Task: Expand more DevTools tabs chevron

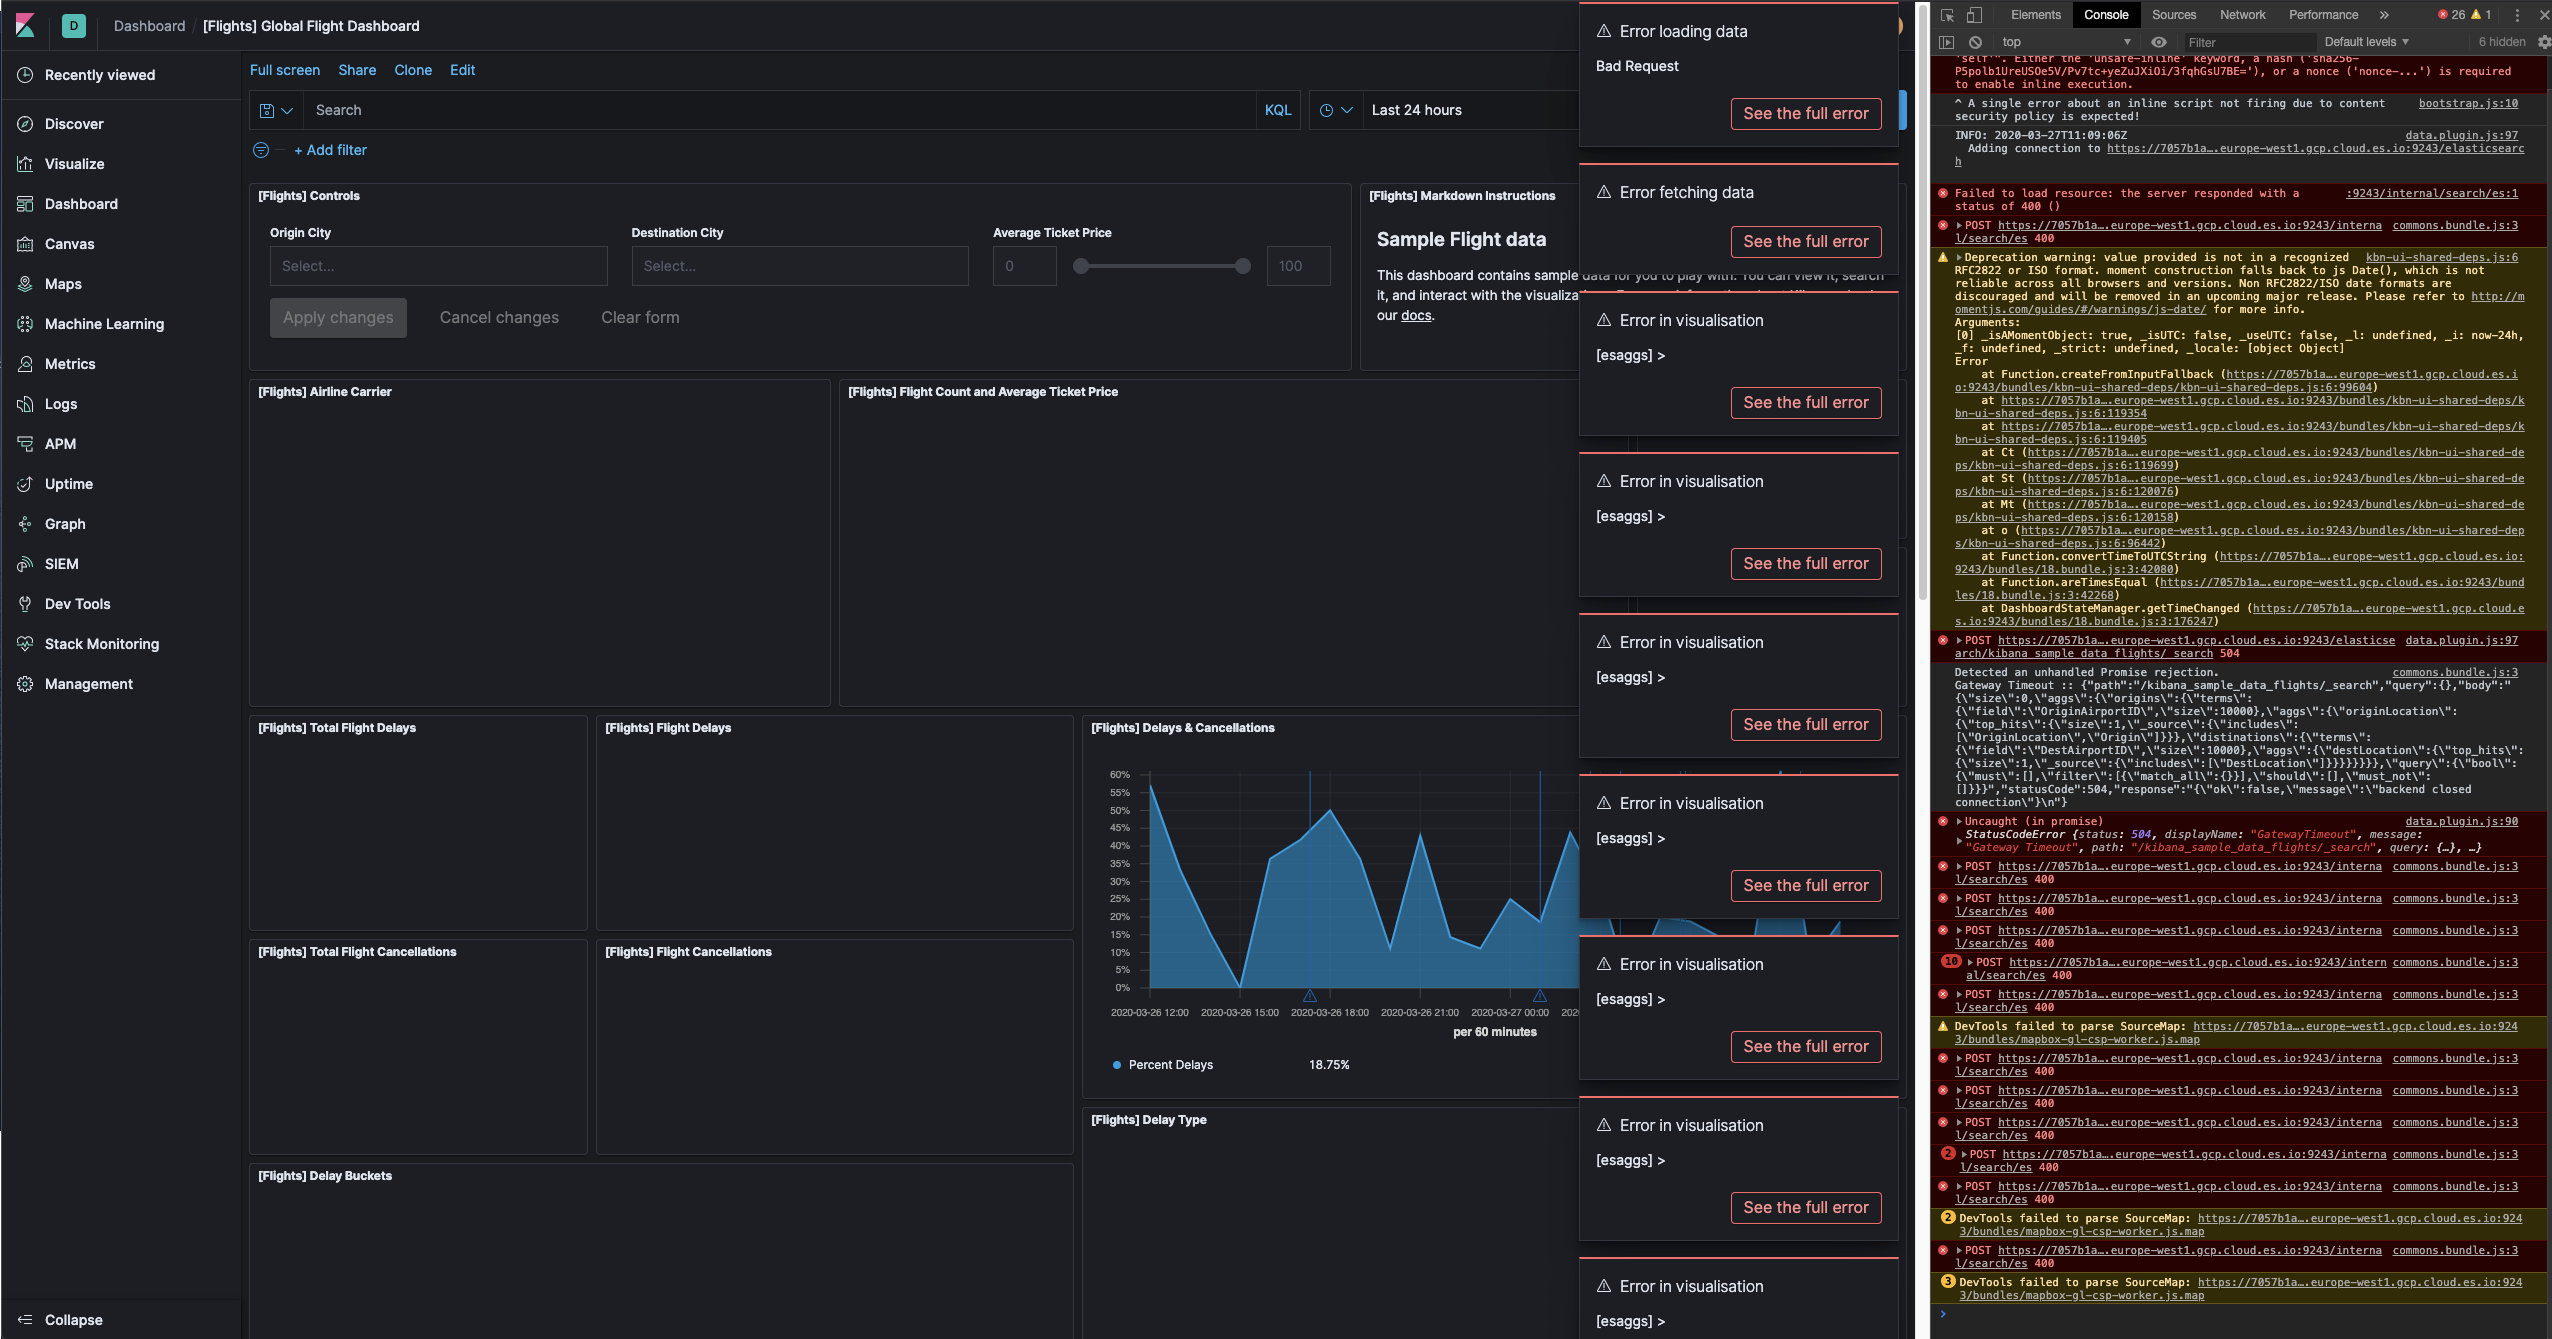Action: coord(2384,15)
